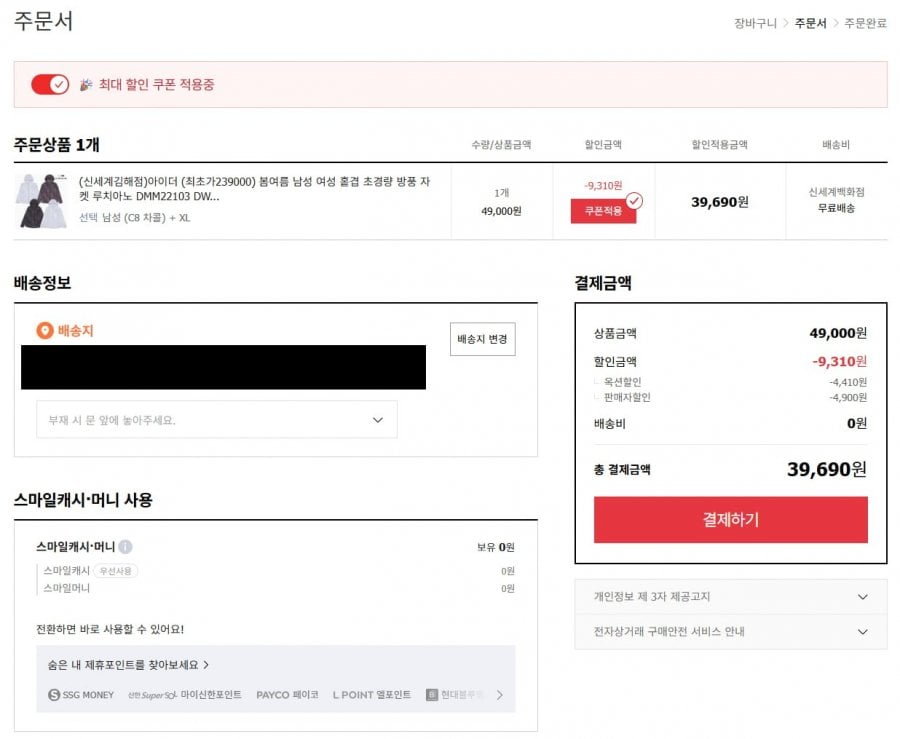Uncheck the coupon applied checkmark circle
This screenshot has height=739, width=900.
pyautogui.click(x=634, y=200)
